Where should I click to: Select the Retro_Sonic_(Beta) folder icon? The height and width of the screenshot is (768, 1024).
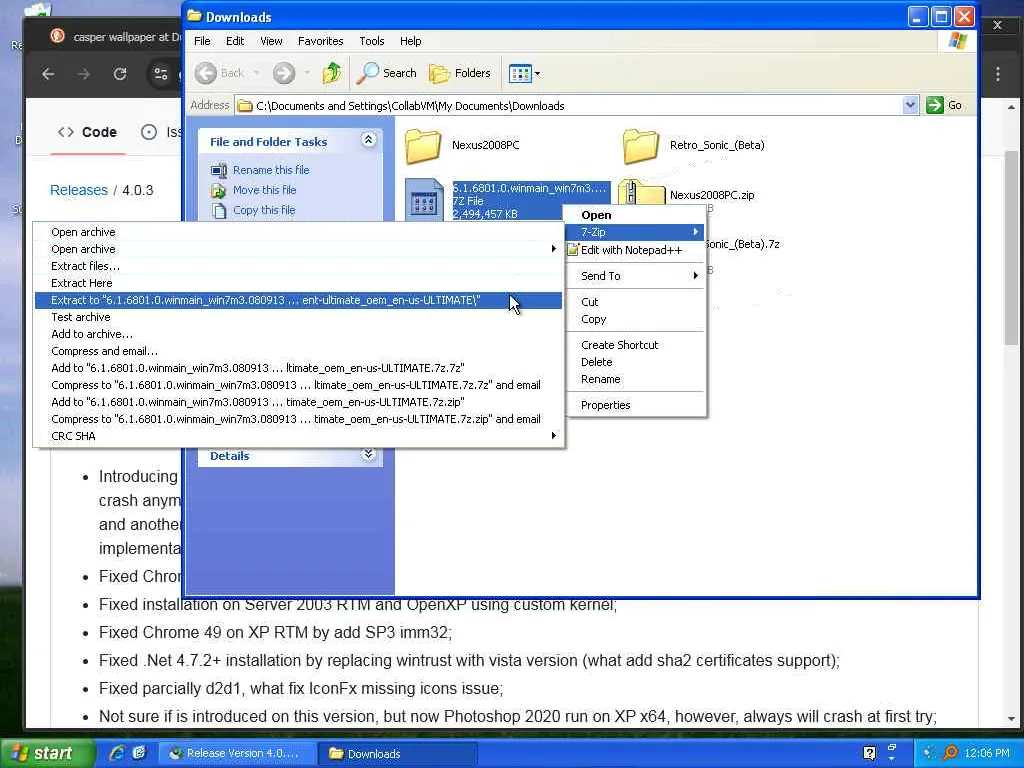640,145
